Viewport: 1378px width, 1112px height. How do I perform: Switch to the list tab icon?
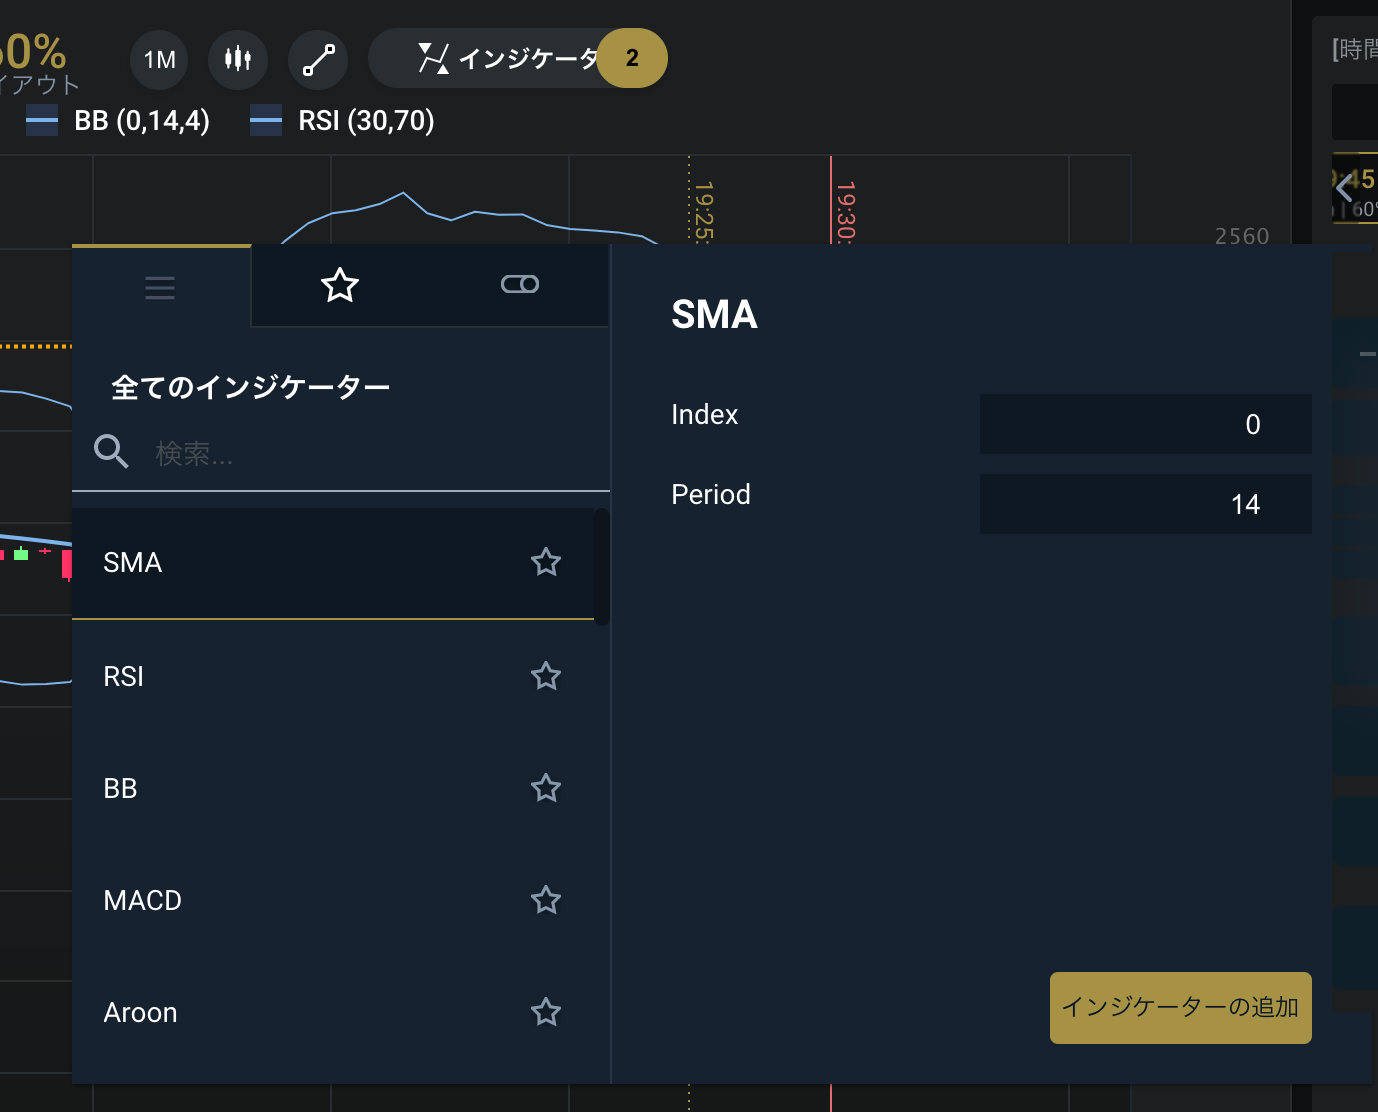(x=160, y=288)
